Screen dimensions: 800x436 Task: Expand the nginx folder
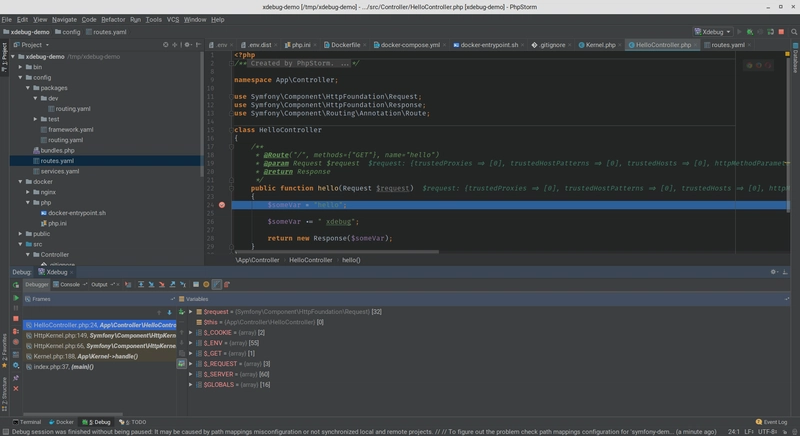pyautogui.click(x=28, y=192)
